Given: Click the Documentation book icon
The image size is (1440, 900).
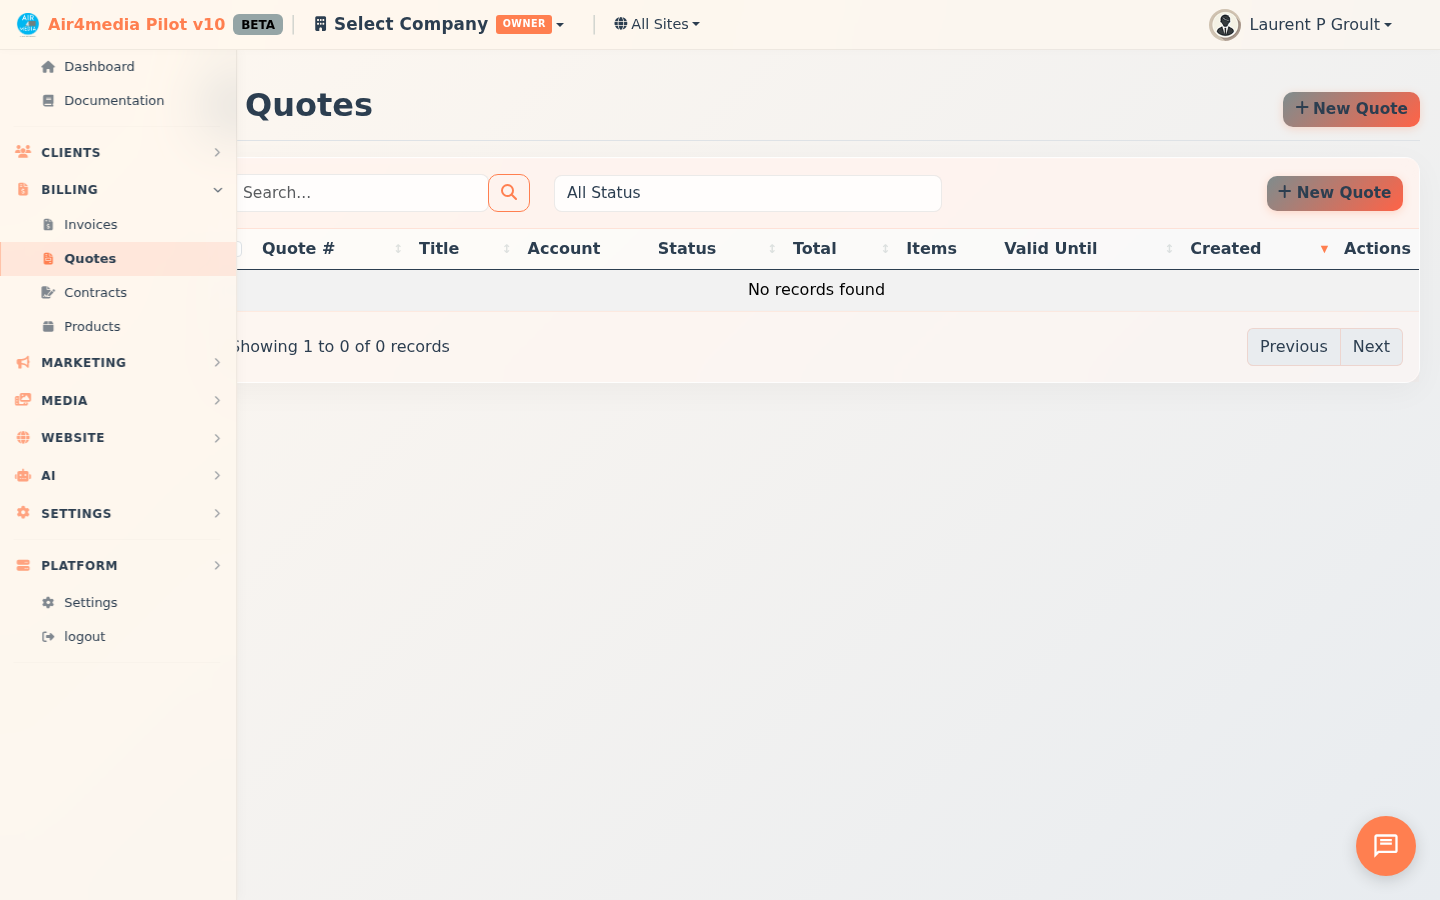Looking at the screenshot, I should [x=48, y=101].
